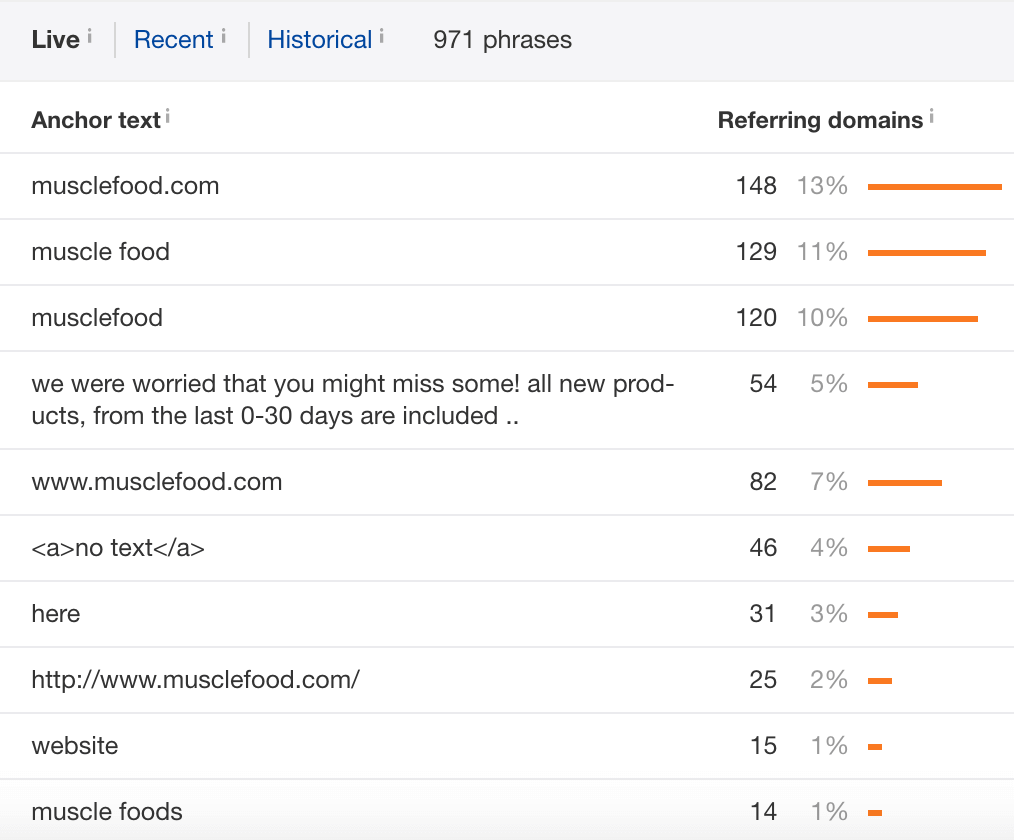Click info icon beside Historical tab

point(382,36)
